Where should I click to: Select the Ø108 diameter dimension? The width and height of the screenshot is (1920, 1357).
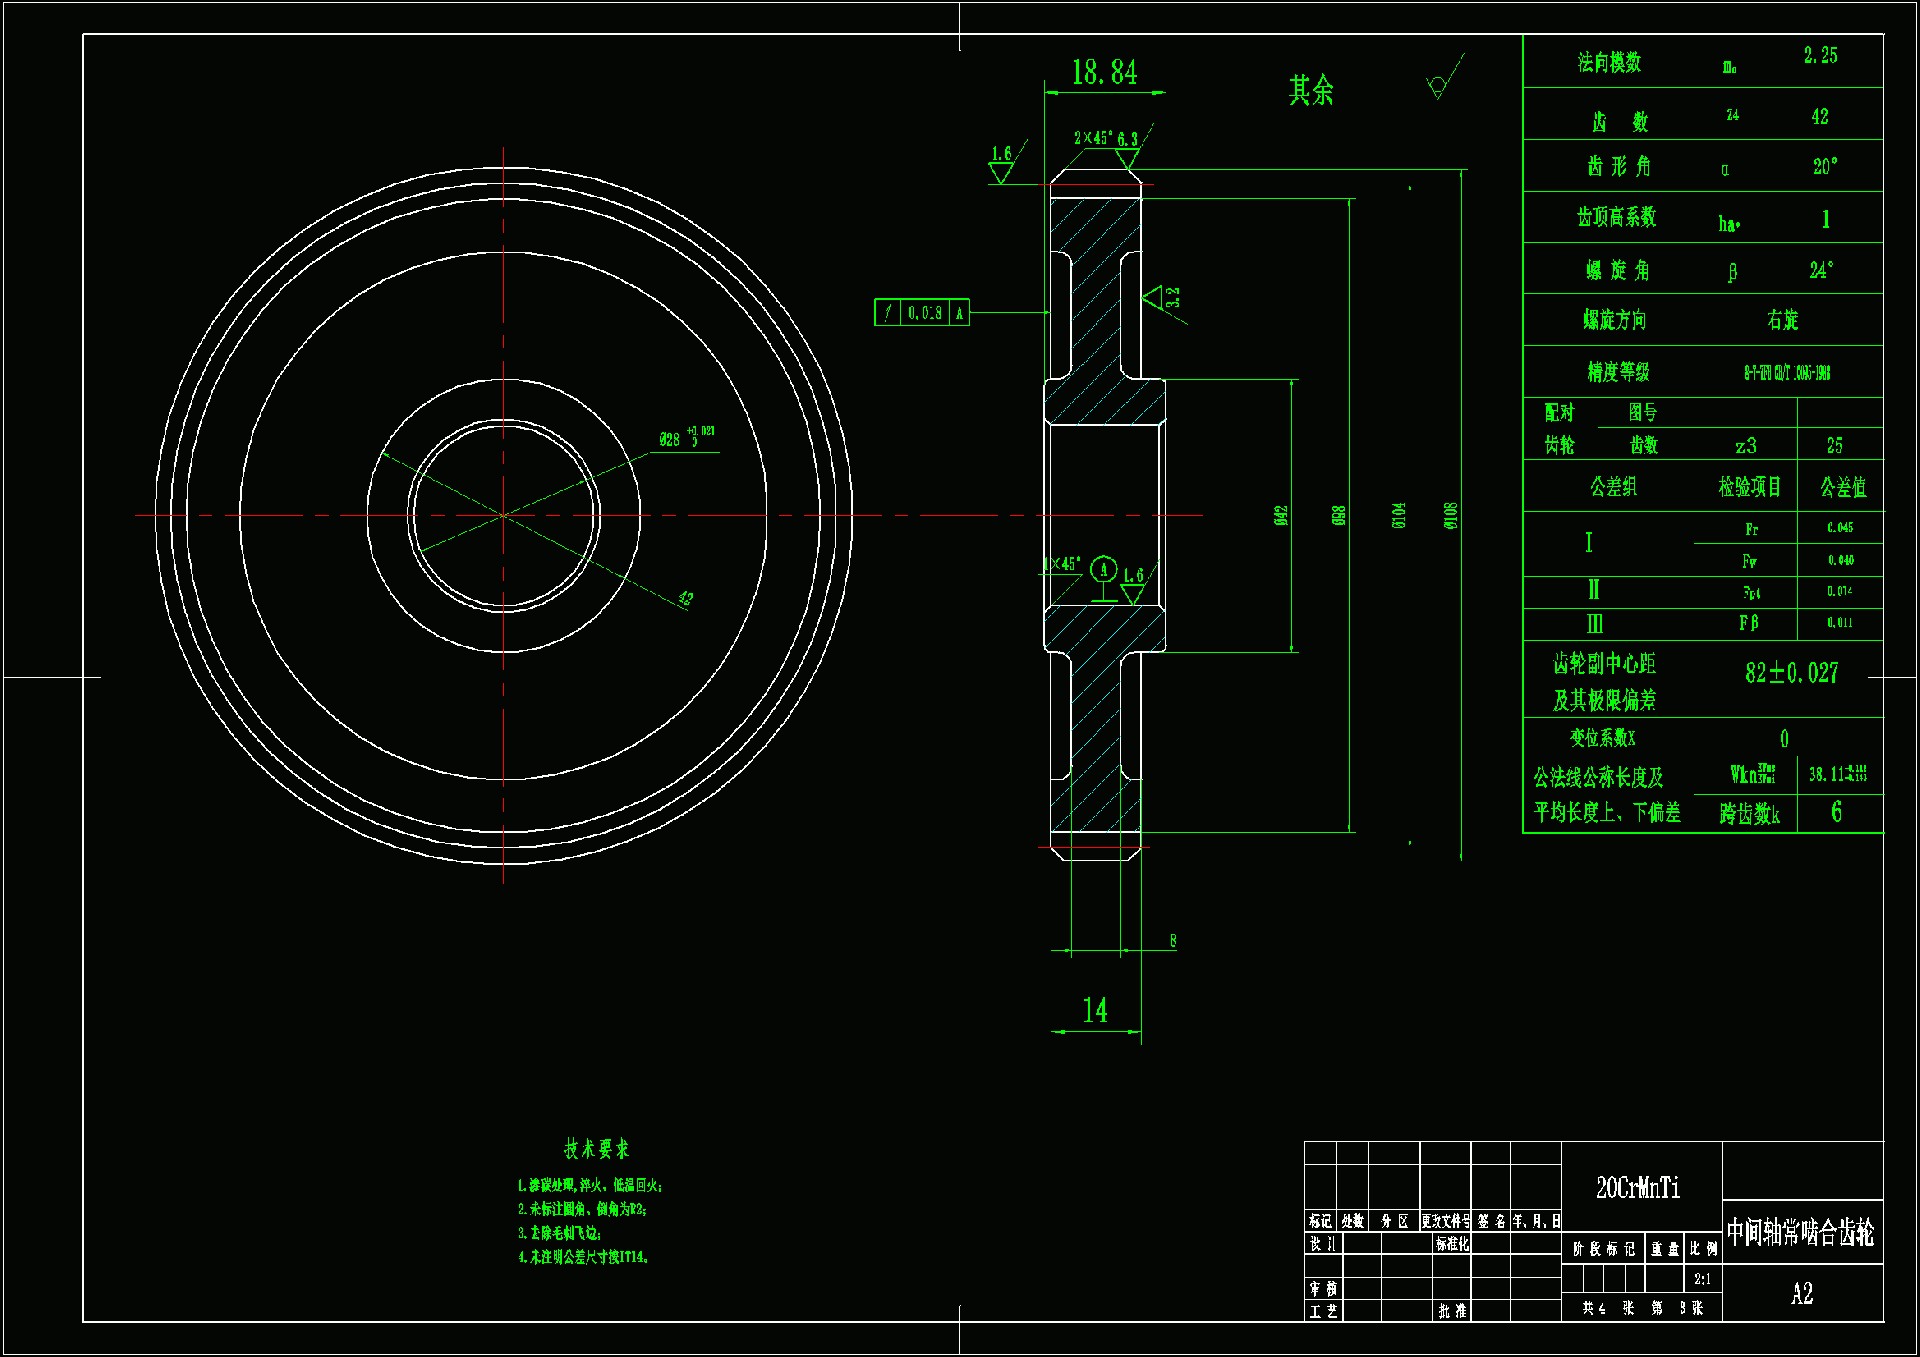[x=1450, y=515]
